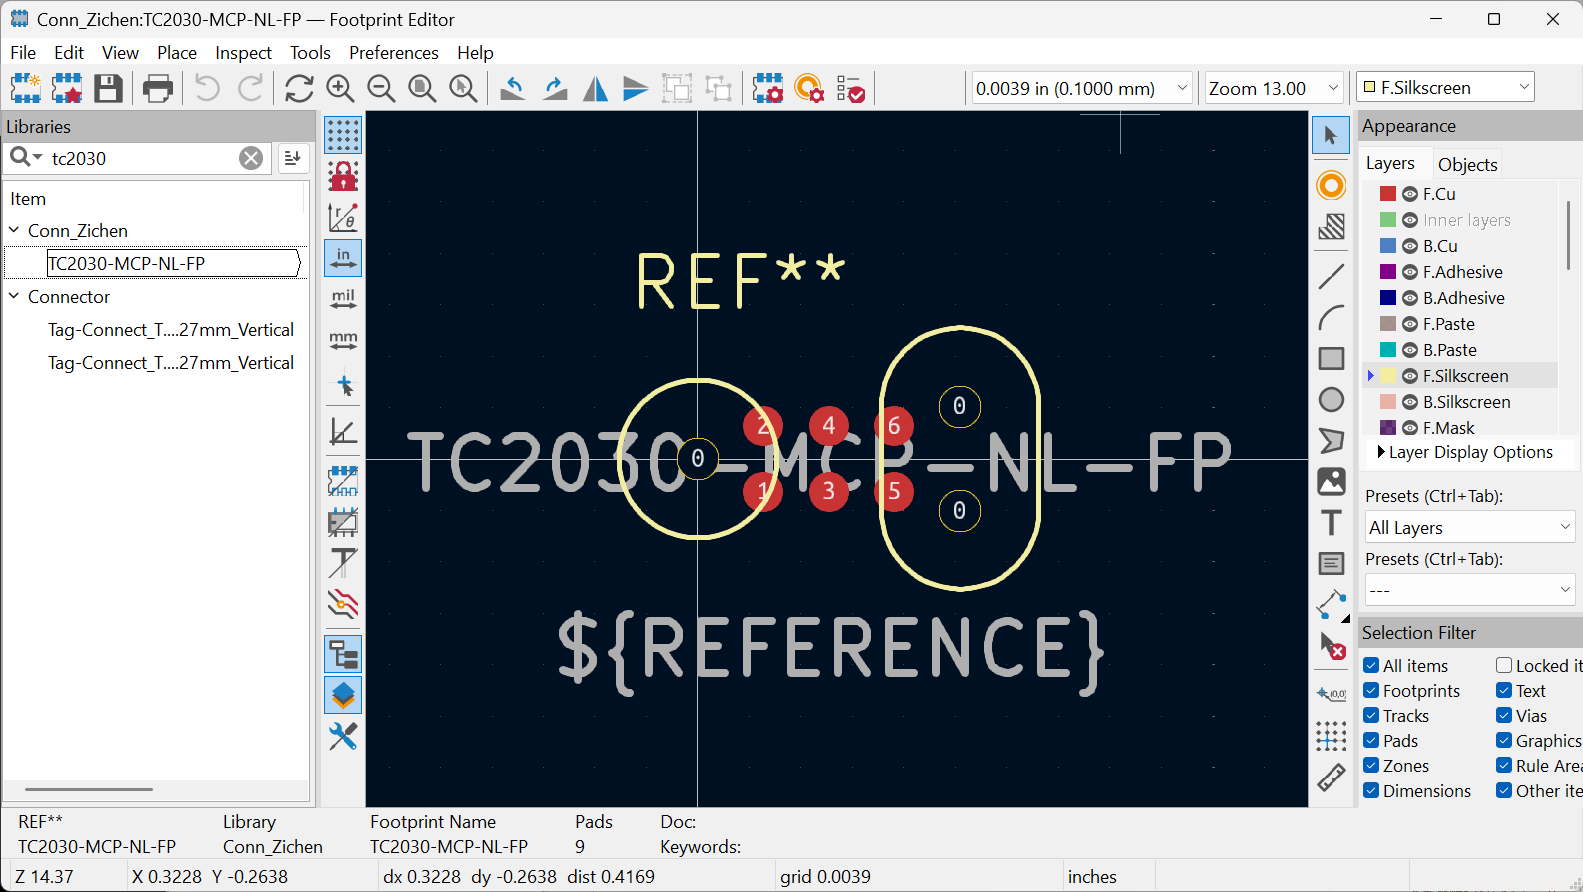Select the Measure tool ruler icon

coord(1331,778)
